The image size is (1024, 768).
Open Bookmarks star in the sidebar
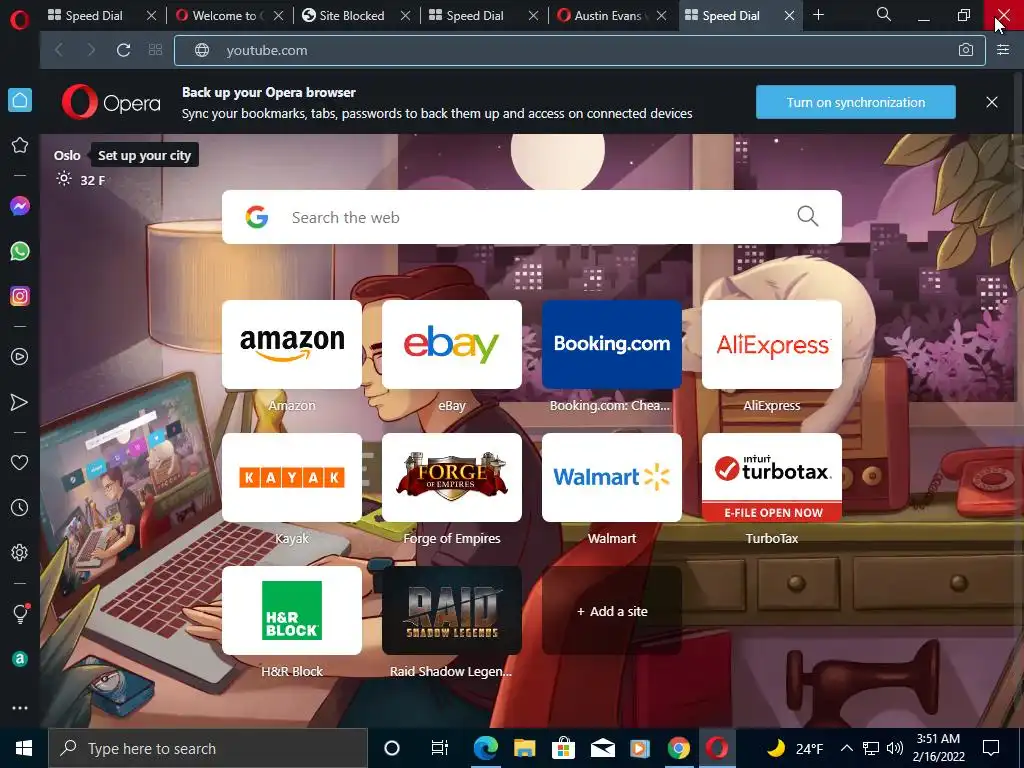pos(20,145)
